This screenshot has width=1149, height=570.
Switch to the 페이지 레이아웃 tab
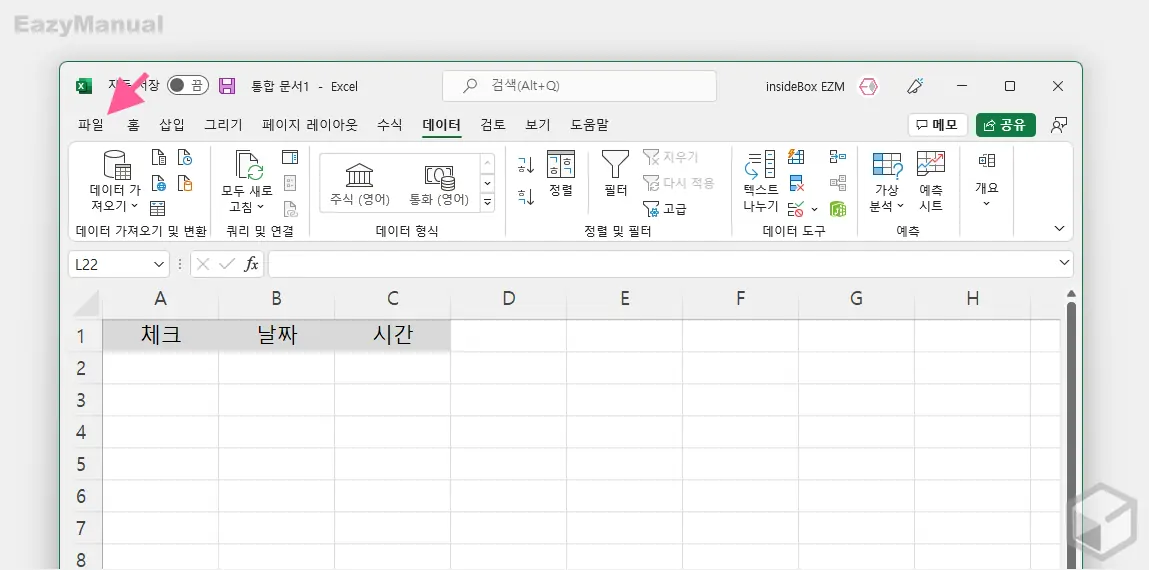[309, 125]
